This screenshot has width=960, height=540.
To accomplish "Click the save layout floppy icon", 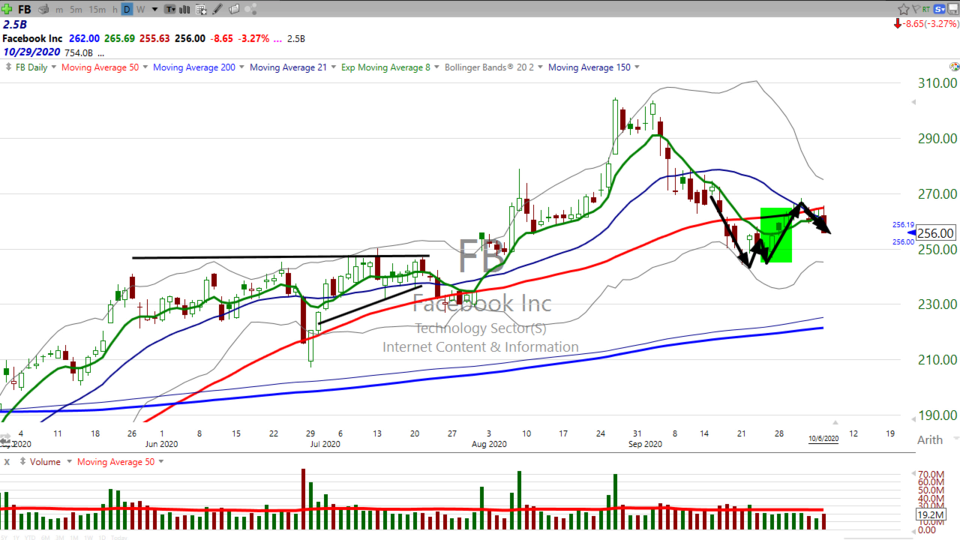I will [953, 9].
